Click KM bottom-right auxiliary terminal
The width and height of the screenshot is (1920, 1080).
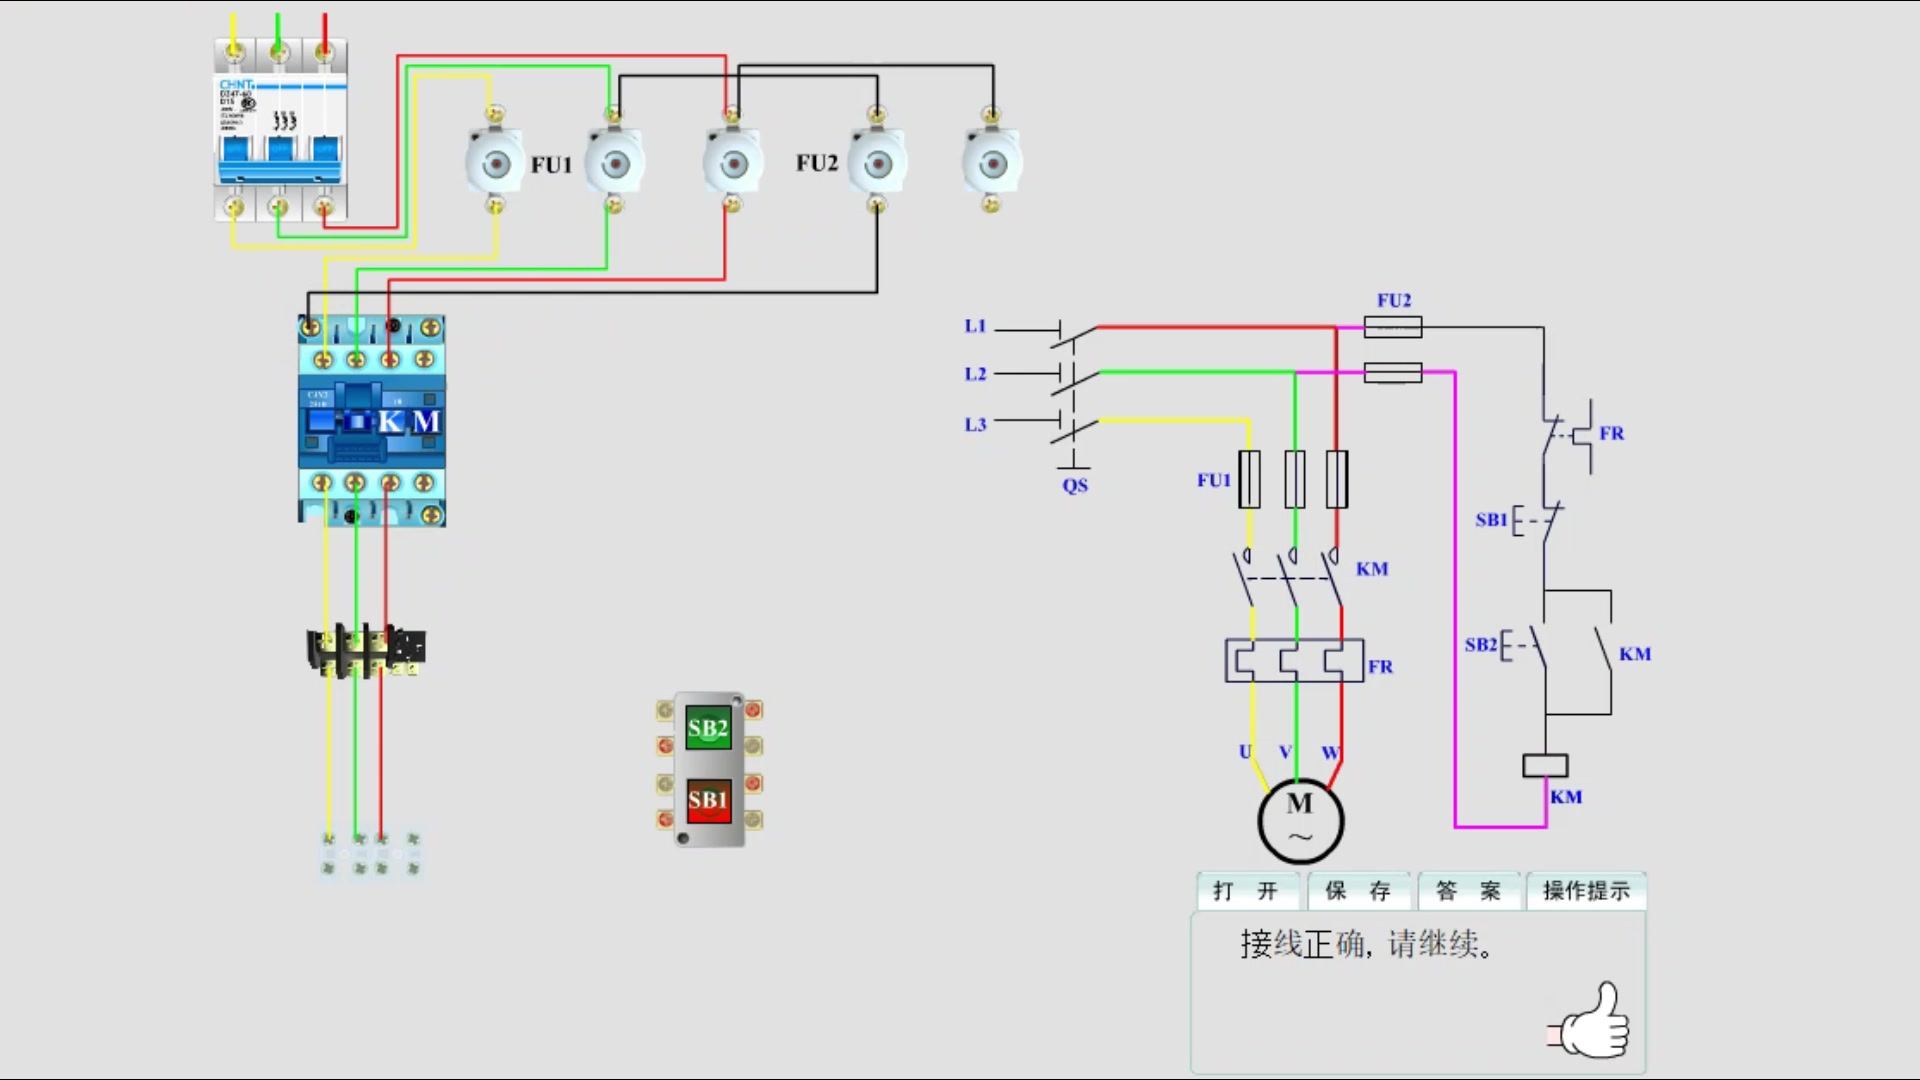[x=431, y=515]
